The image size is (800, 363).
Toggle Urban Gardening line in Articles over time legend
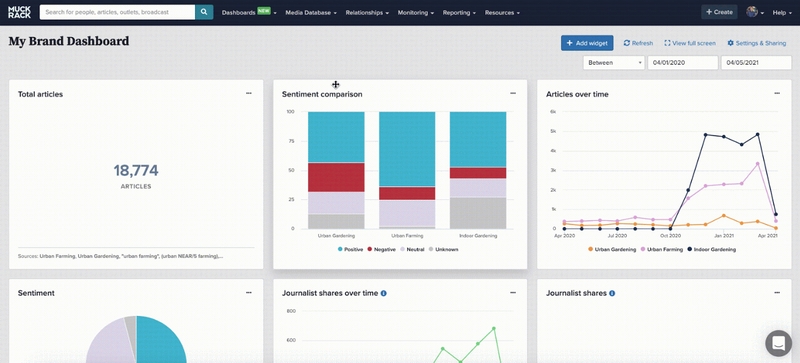coord(612,250)
